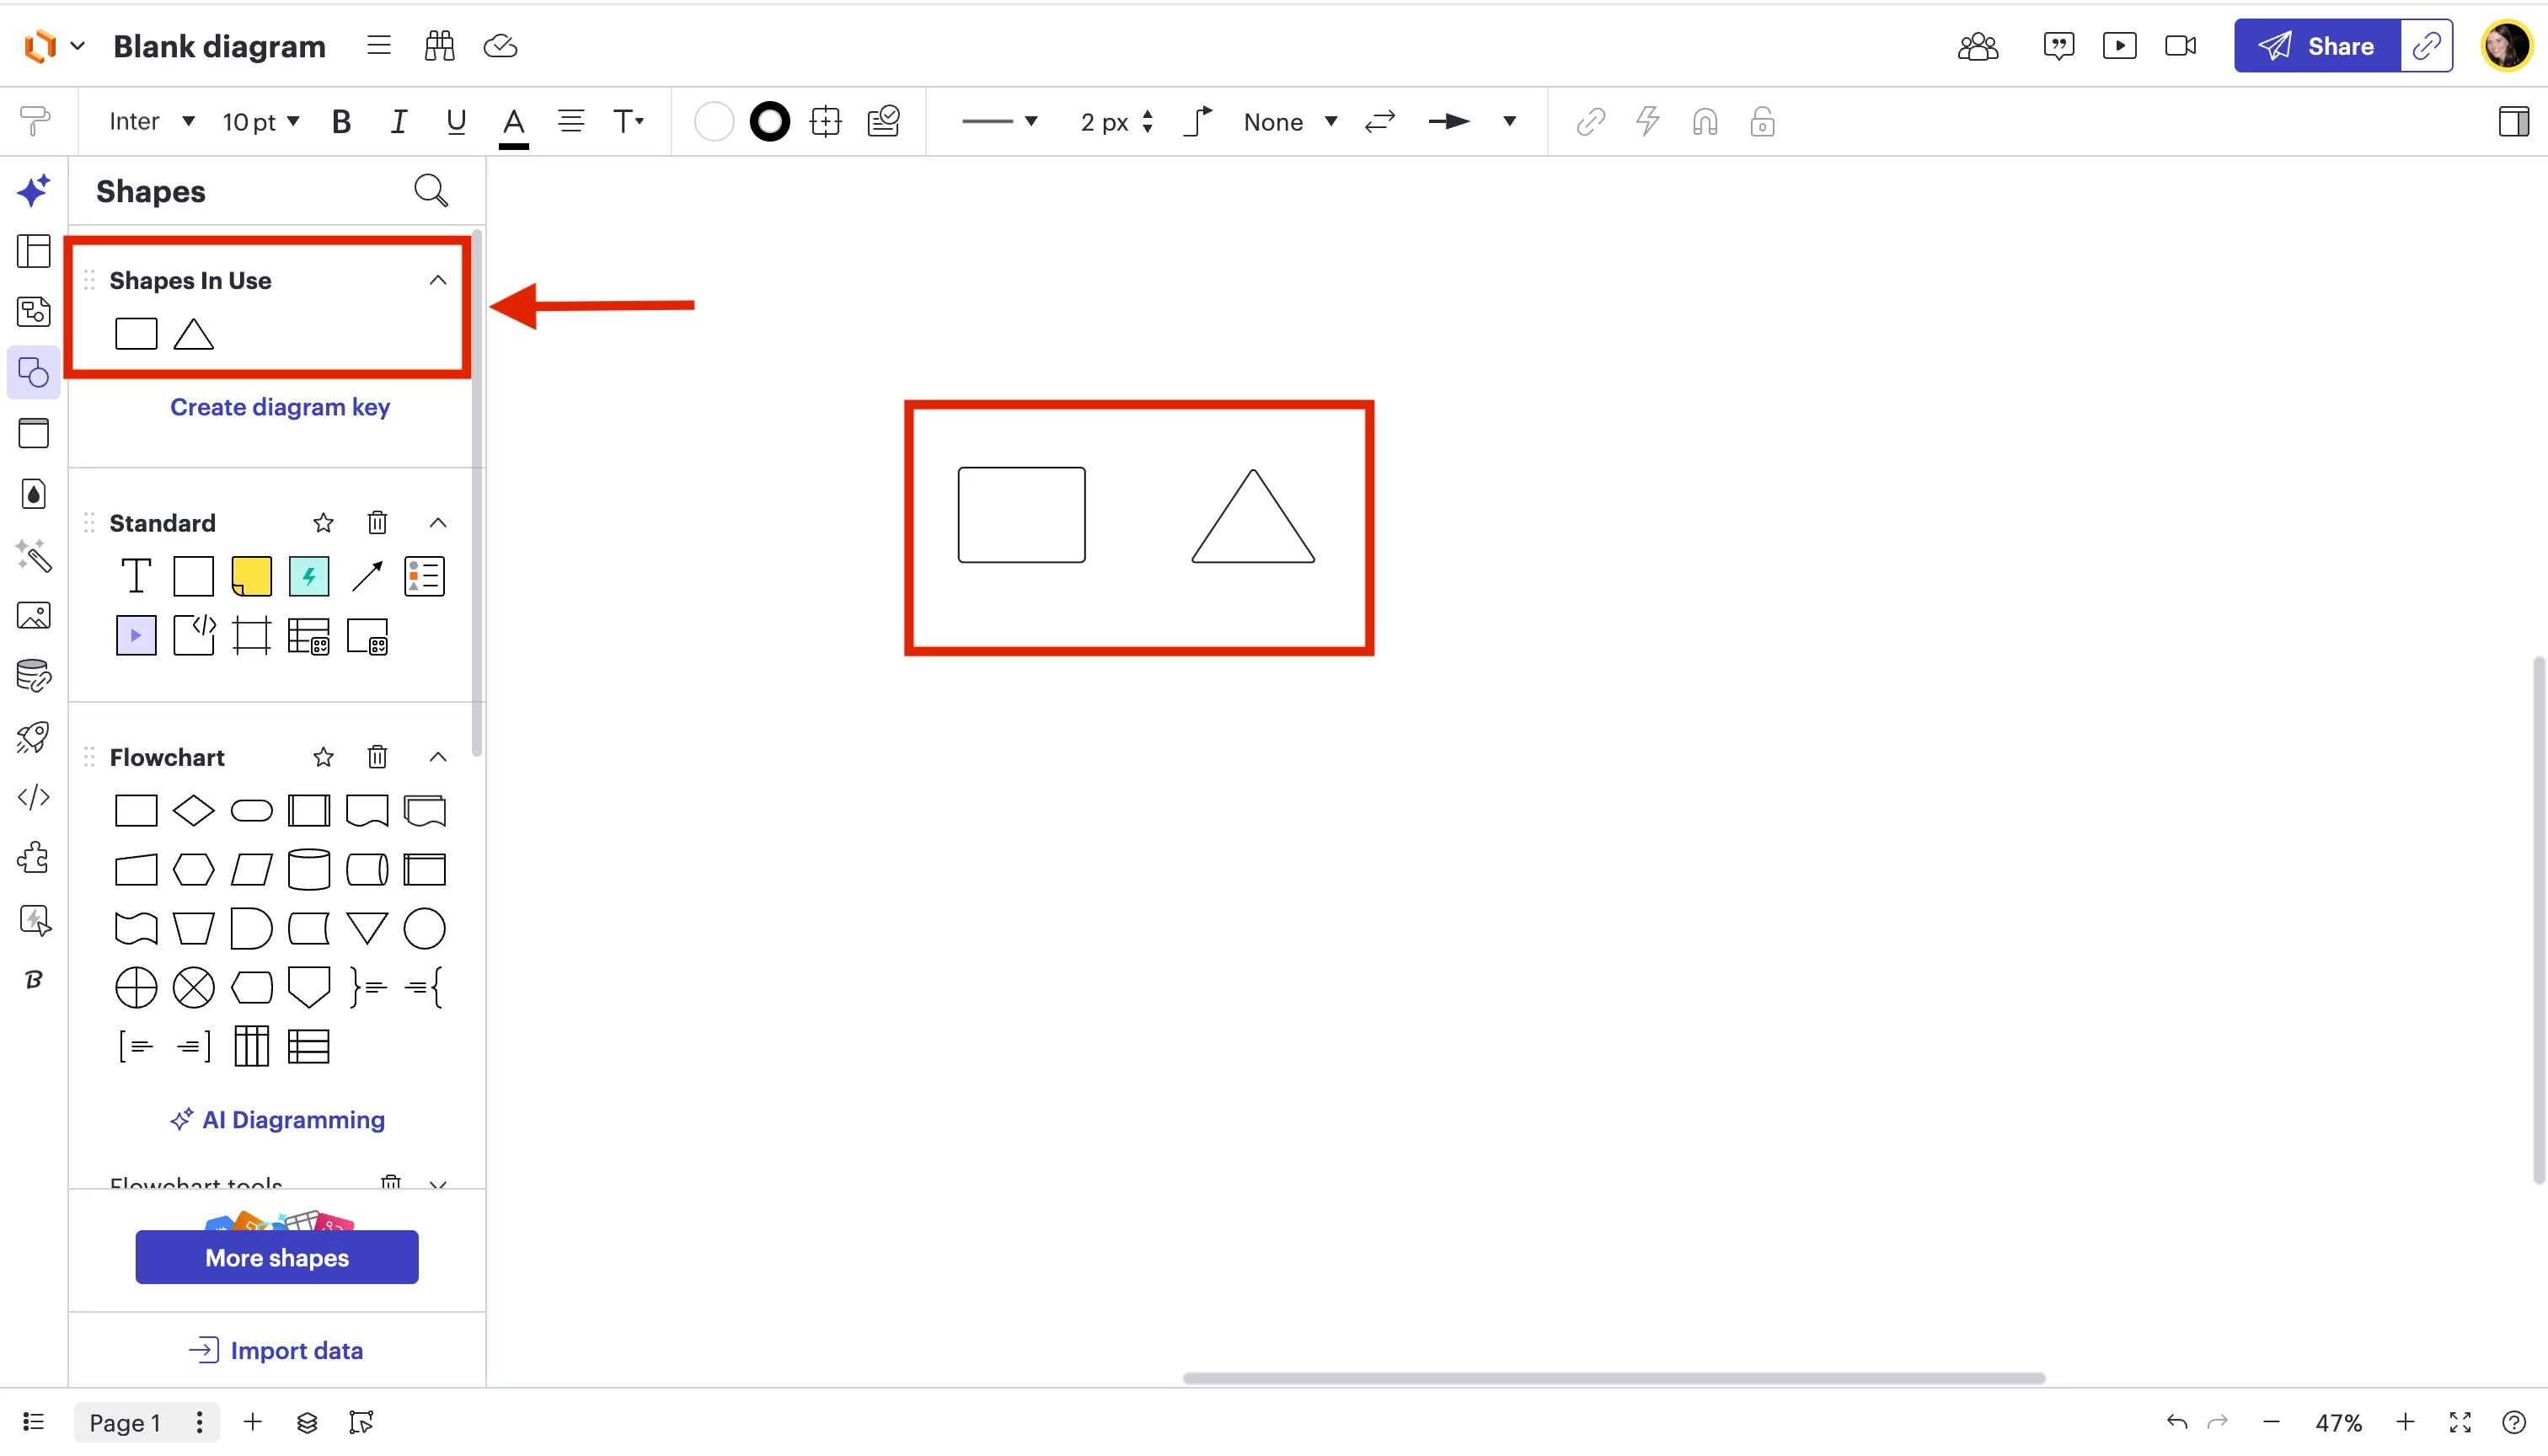Toggle italic text formatting

(x=398, y=122)
